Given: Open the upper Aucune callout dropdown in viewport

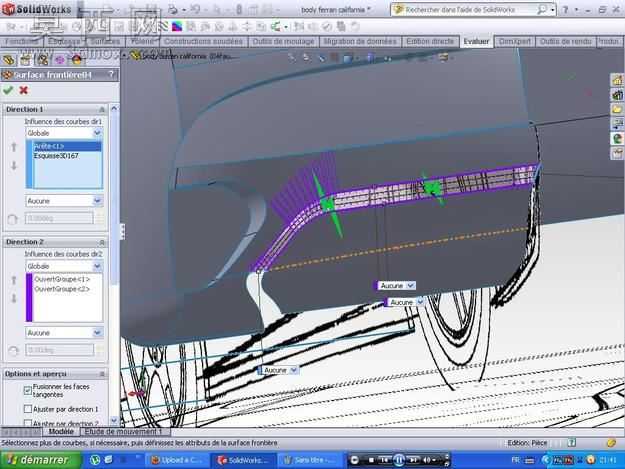Looking at the screenshot, I should point(411,285).
